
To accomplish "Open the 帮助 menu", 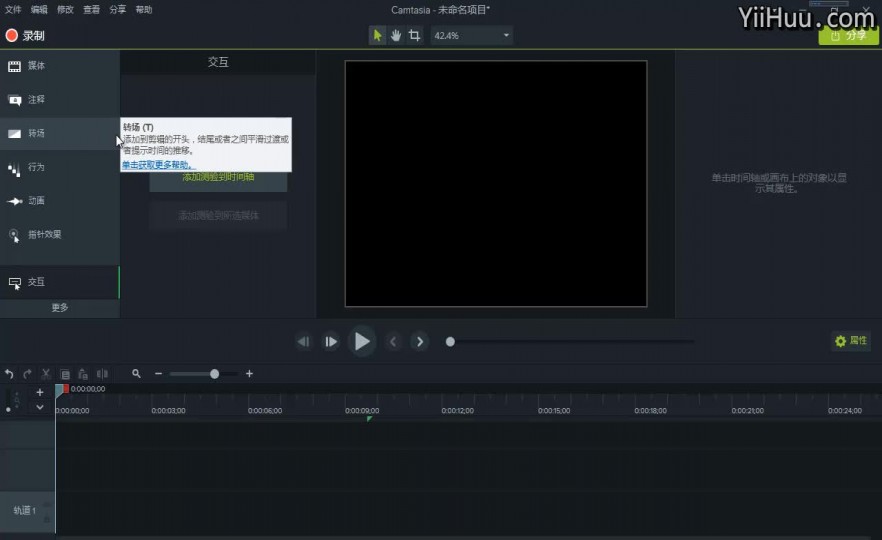I will pyautogui.click(x=143, y=10).
